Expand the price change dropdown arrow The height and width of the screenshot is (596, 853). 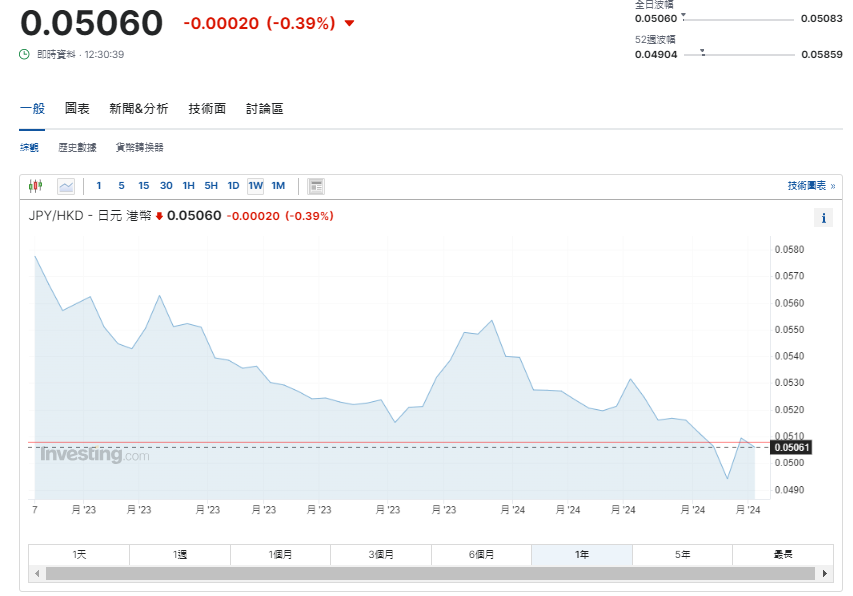point(348,24)
